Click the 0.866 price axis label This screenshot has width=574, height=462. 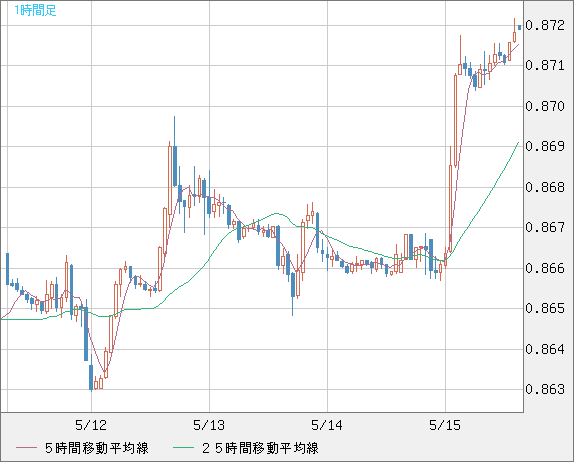click(x=545, y=268)
